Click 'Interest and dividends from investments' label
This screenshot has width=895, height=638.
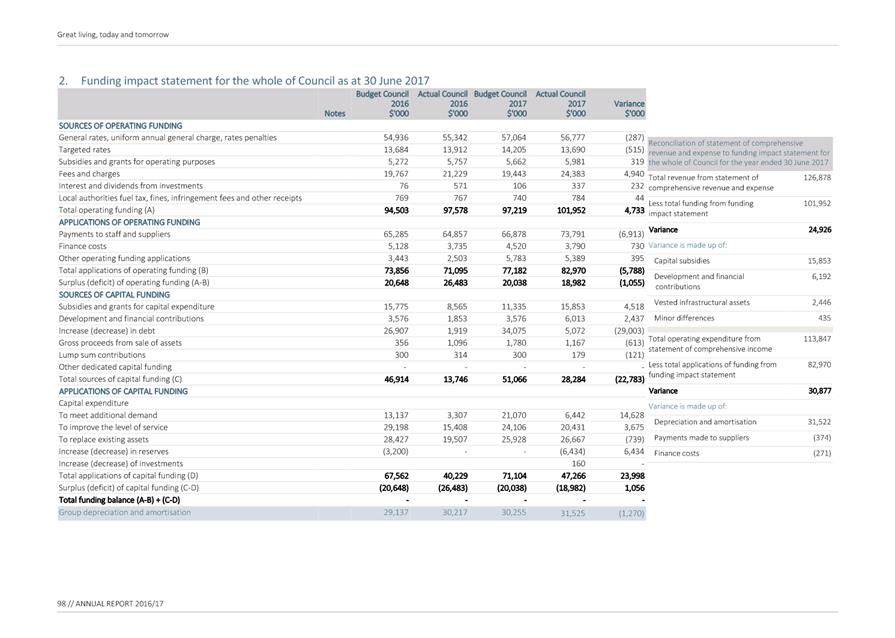(x=131, y=186)
